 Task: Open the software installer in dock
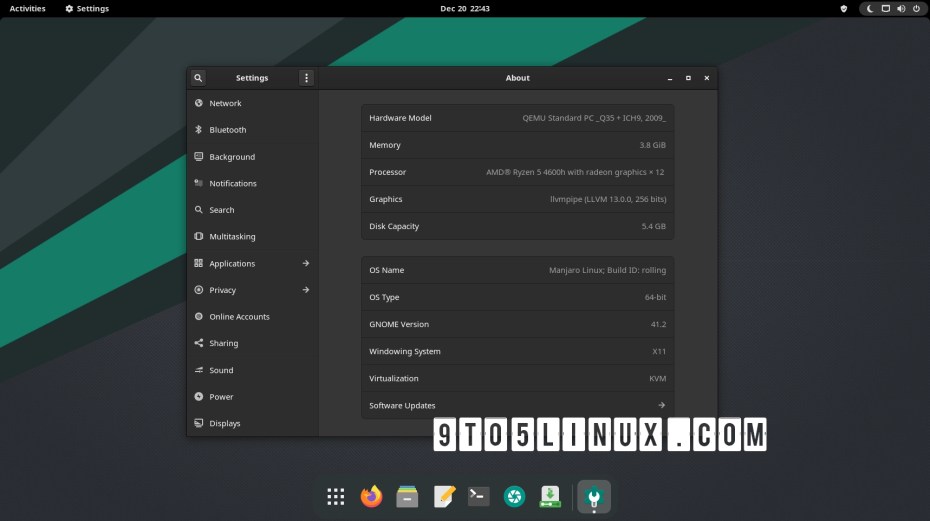click(550, 497)
